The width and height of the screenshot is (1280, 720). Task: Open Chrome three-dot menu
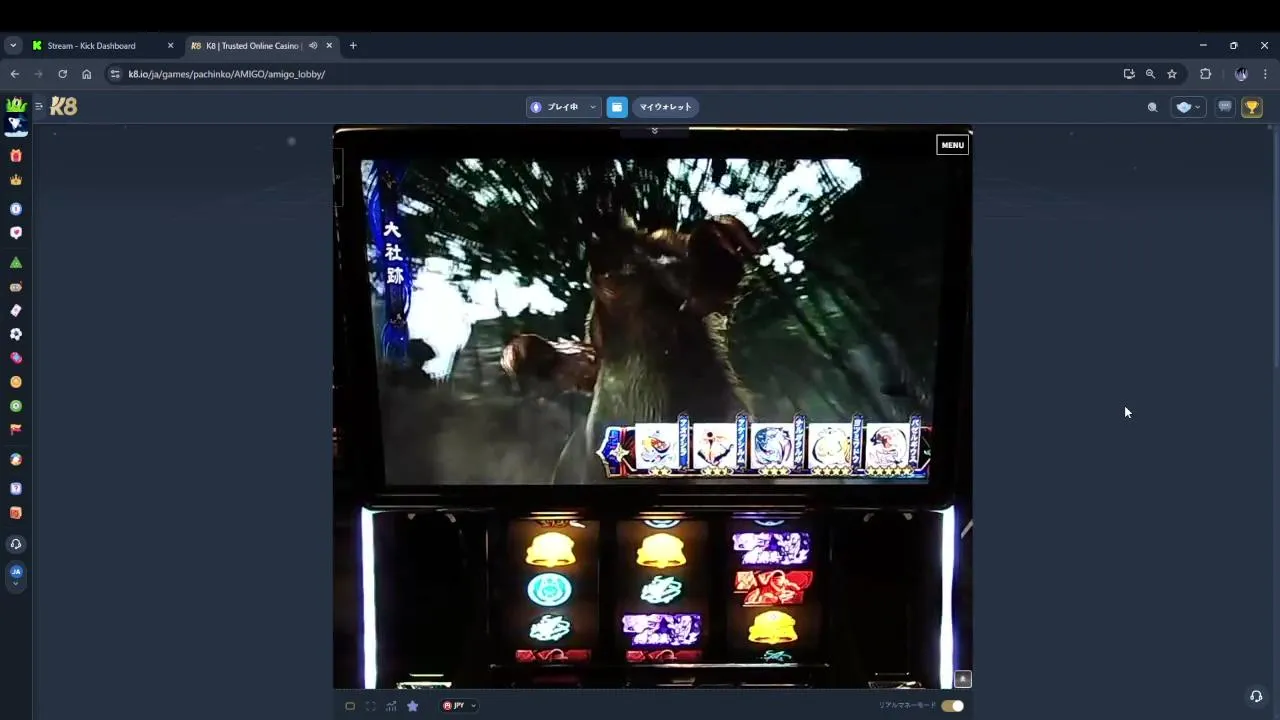(x=1265, y=74)
